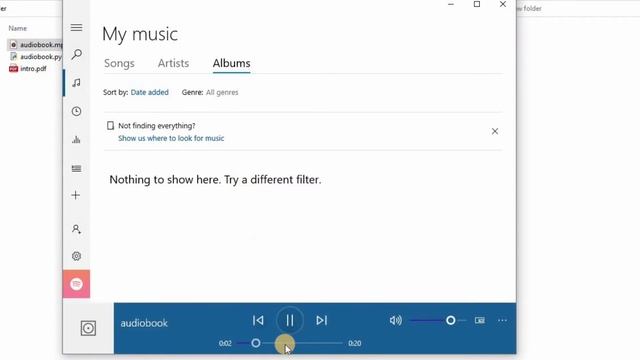Click the seek bar position handle
640x360 pixels.
click(x=256, y=343)
